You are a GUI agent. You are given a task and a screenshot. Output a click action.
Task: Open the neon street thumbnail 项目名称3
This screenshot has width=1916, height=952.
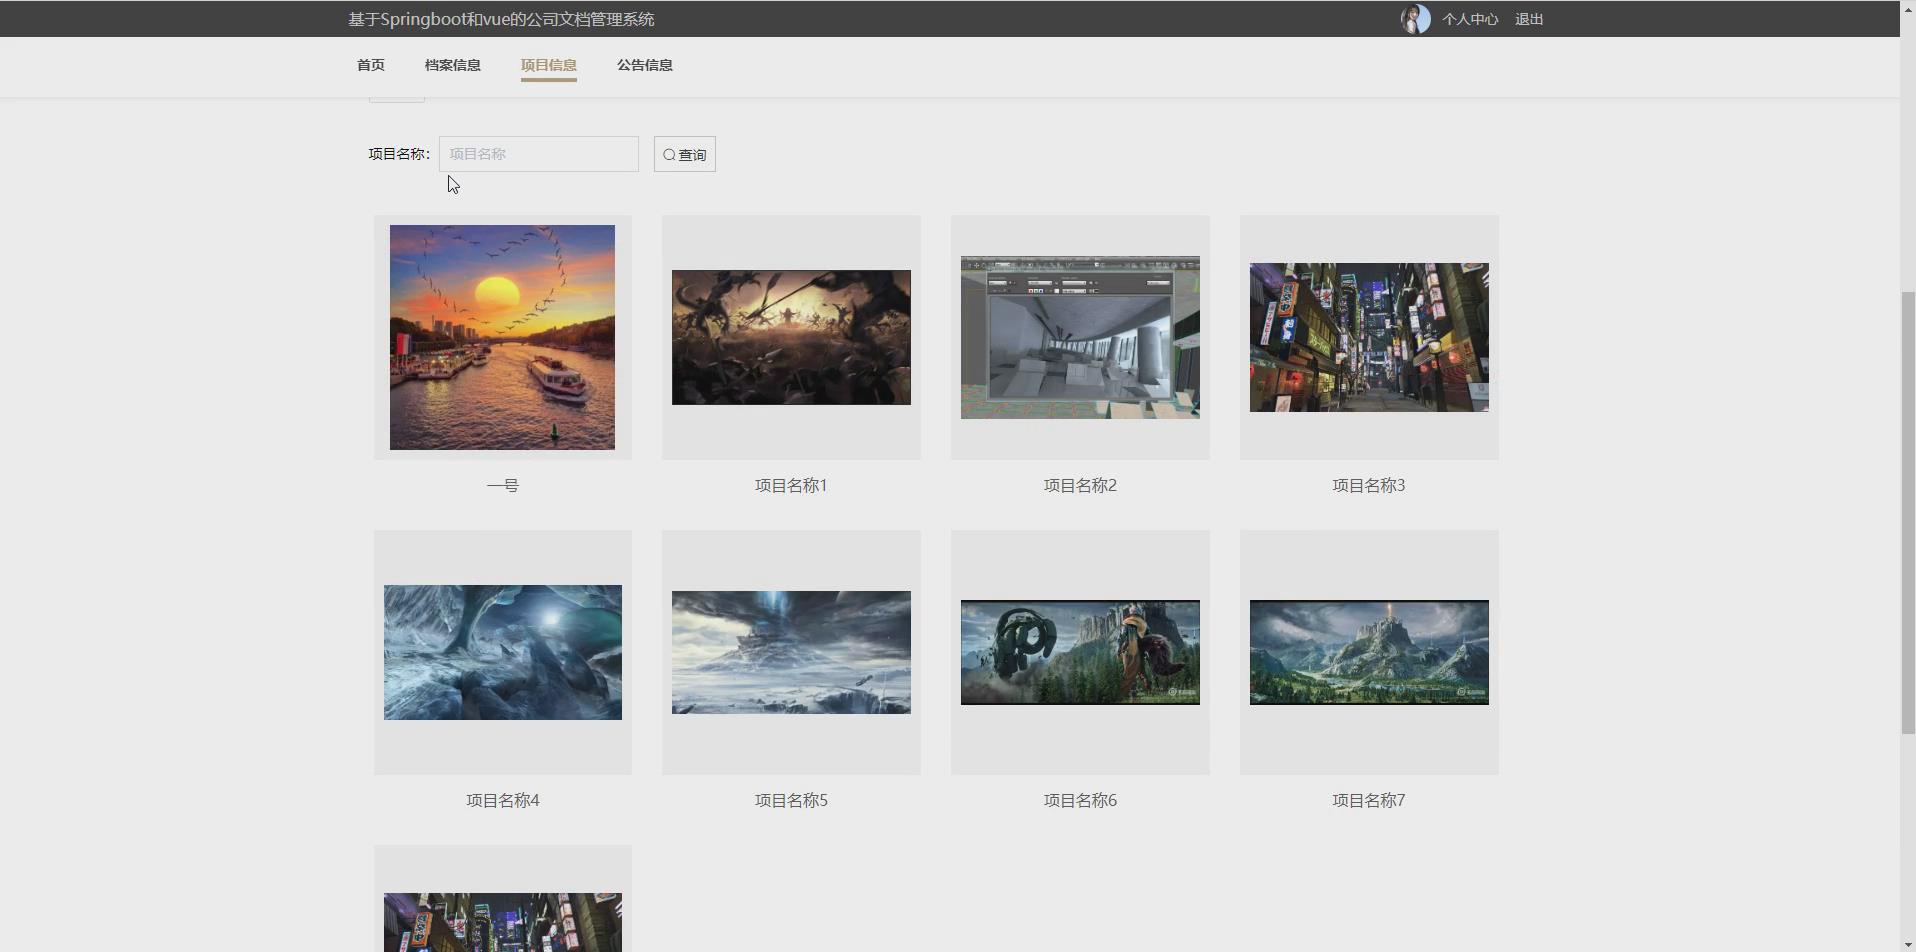pyautogui.click(x=1369, y=337)
